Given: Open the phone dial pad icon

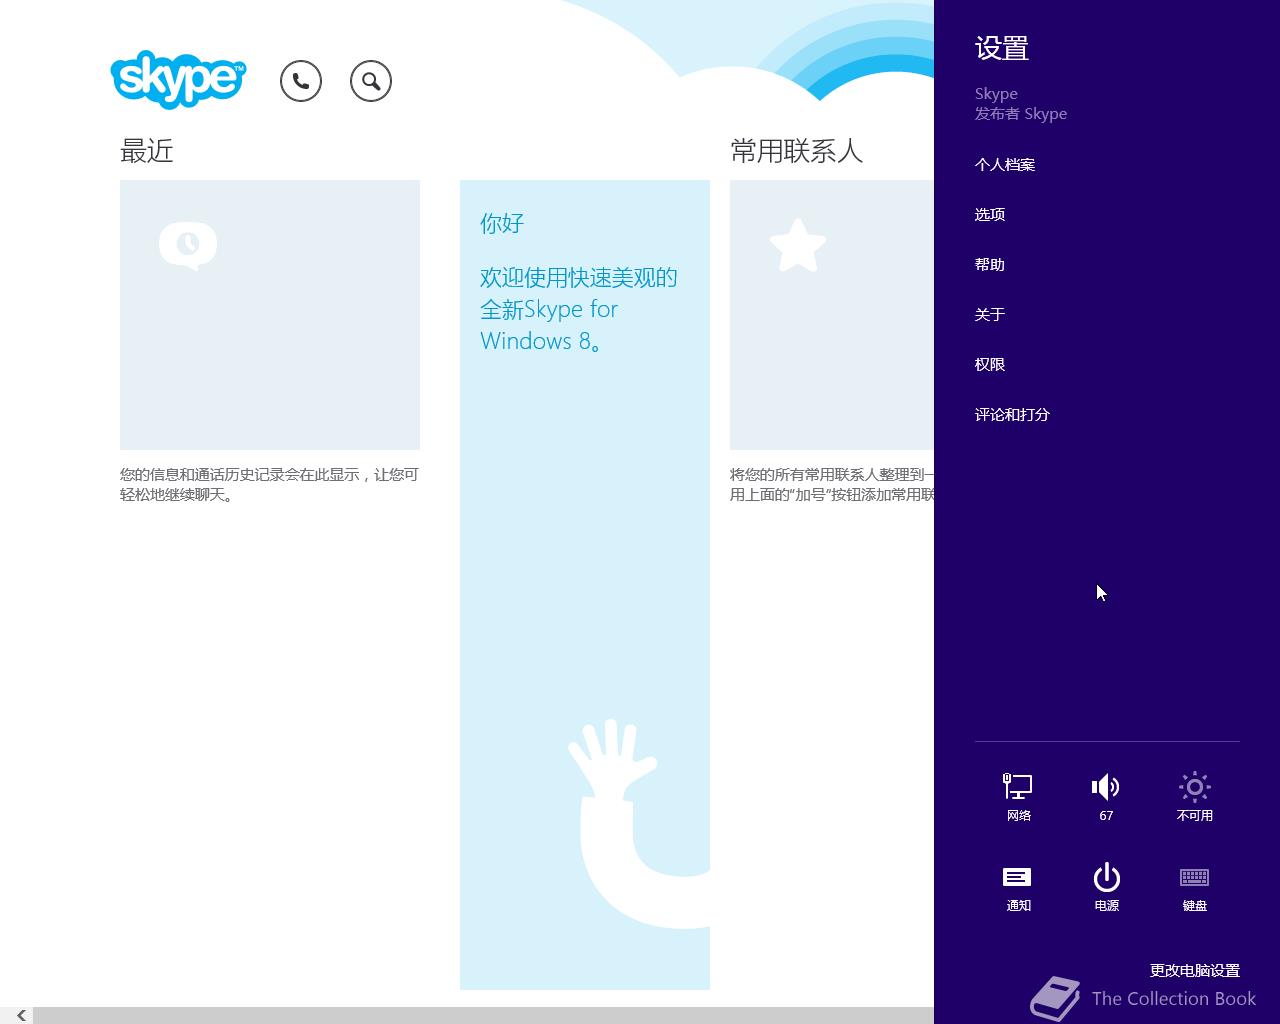Looking at the screenshot, I should click(301, 81).
